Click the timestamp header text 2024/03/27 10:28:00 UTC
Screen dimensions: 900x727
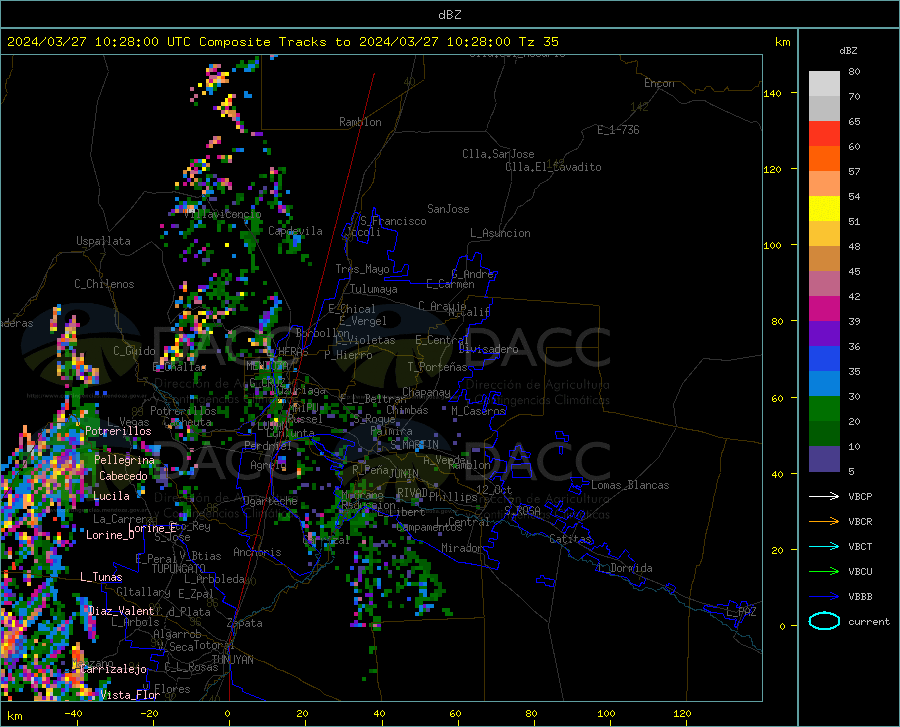99,42
